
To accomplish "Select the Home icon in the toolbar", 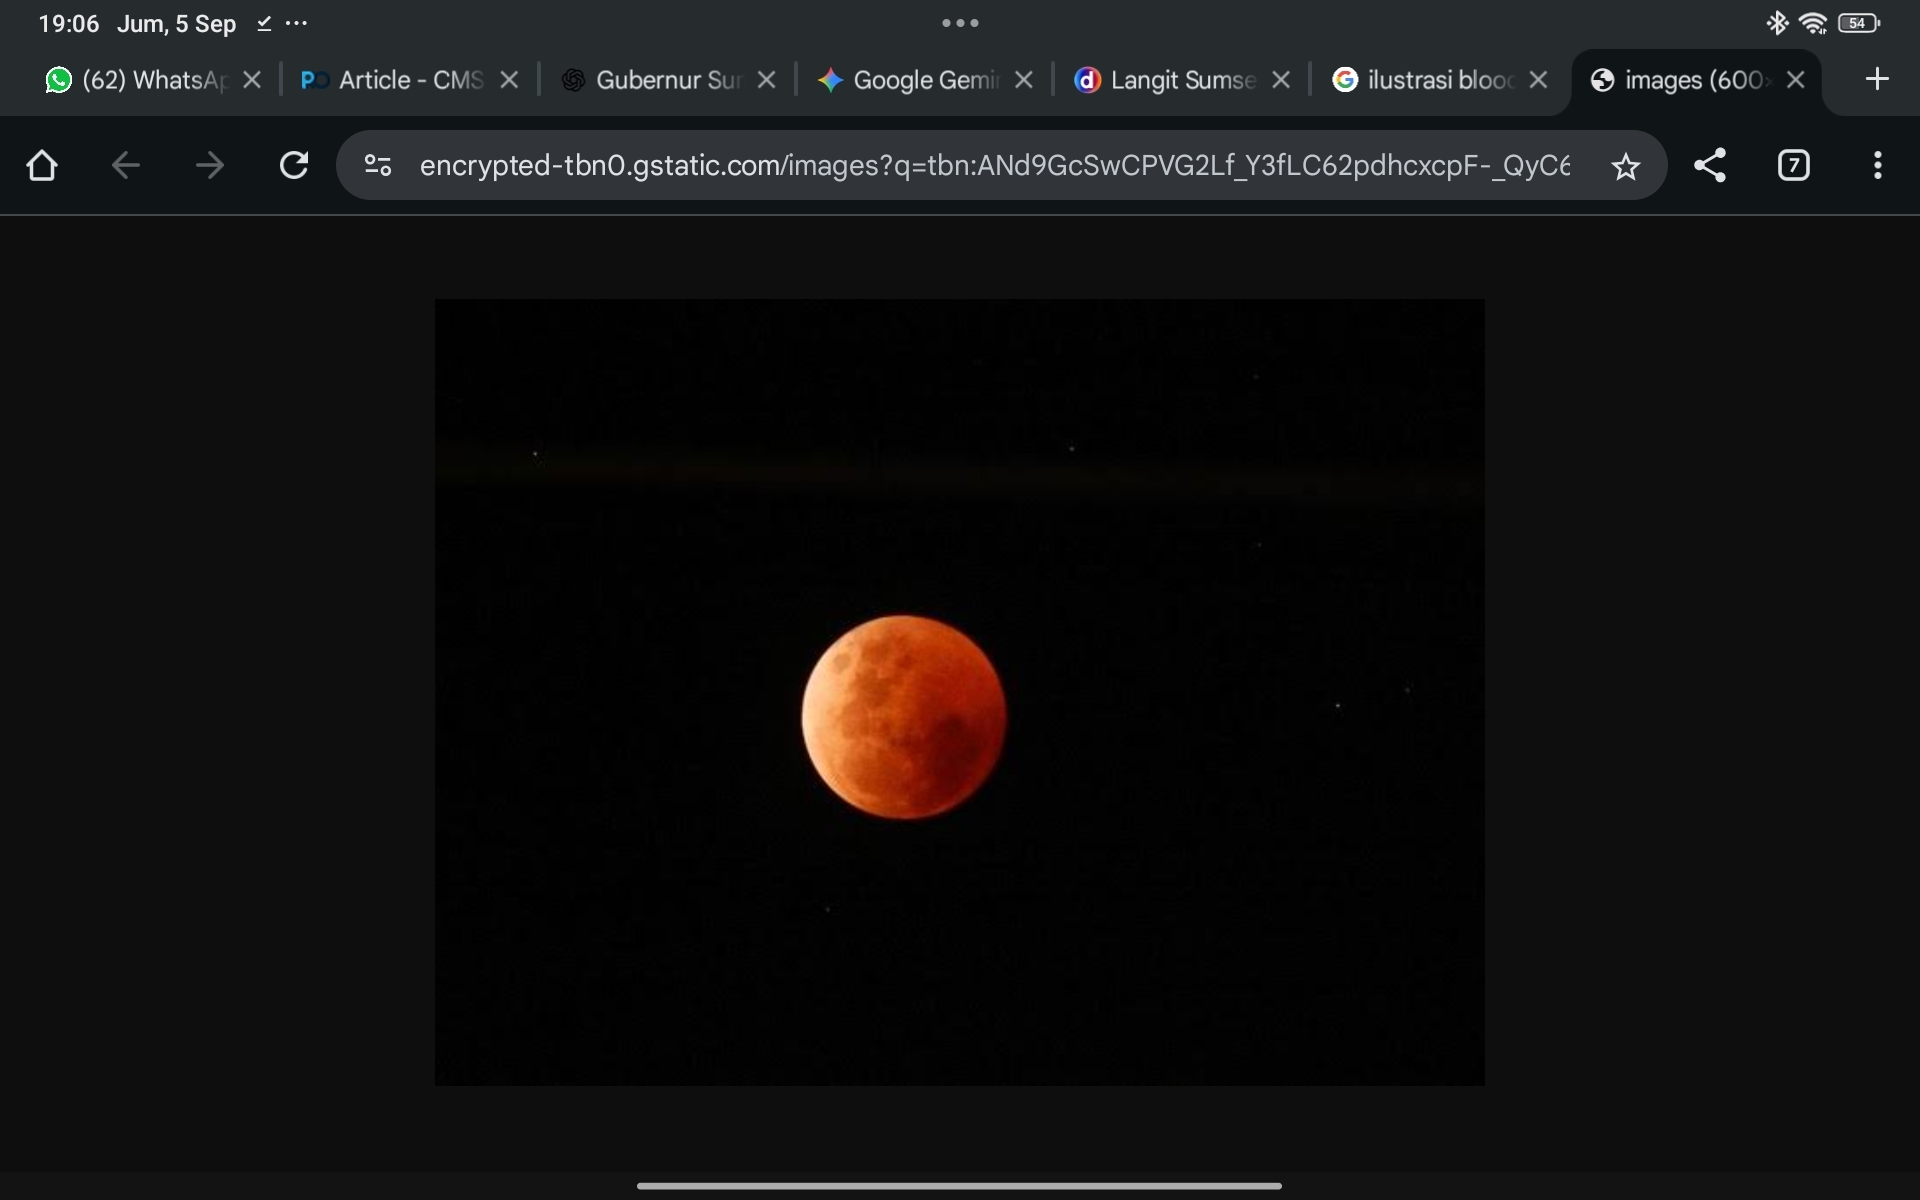I will coord(41,165).
